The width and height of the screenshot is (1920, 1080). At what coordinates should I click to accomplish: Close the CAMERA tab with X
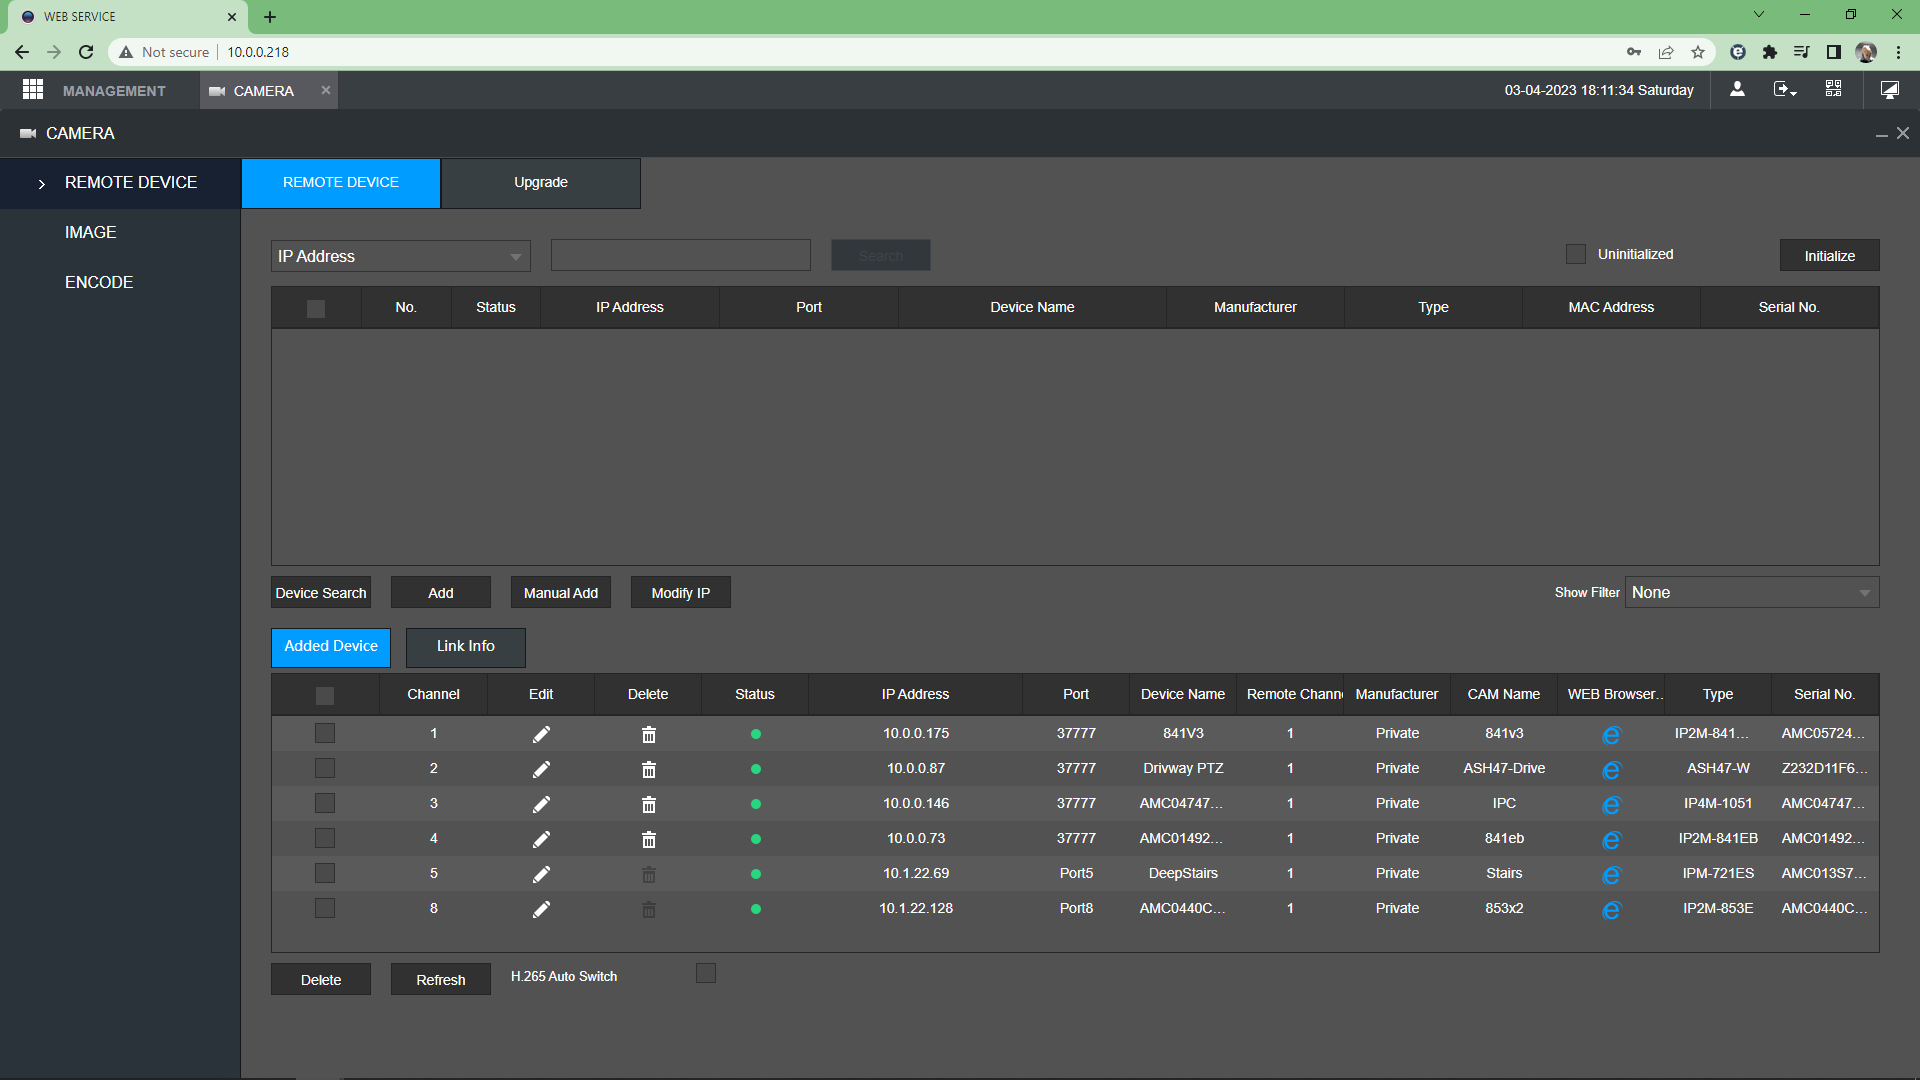coord(325,90)
